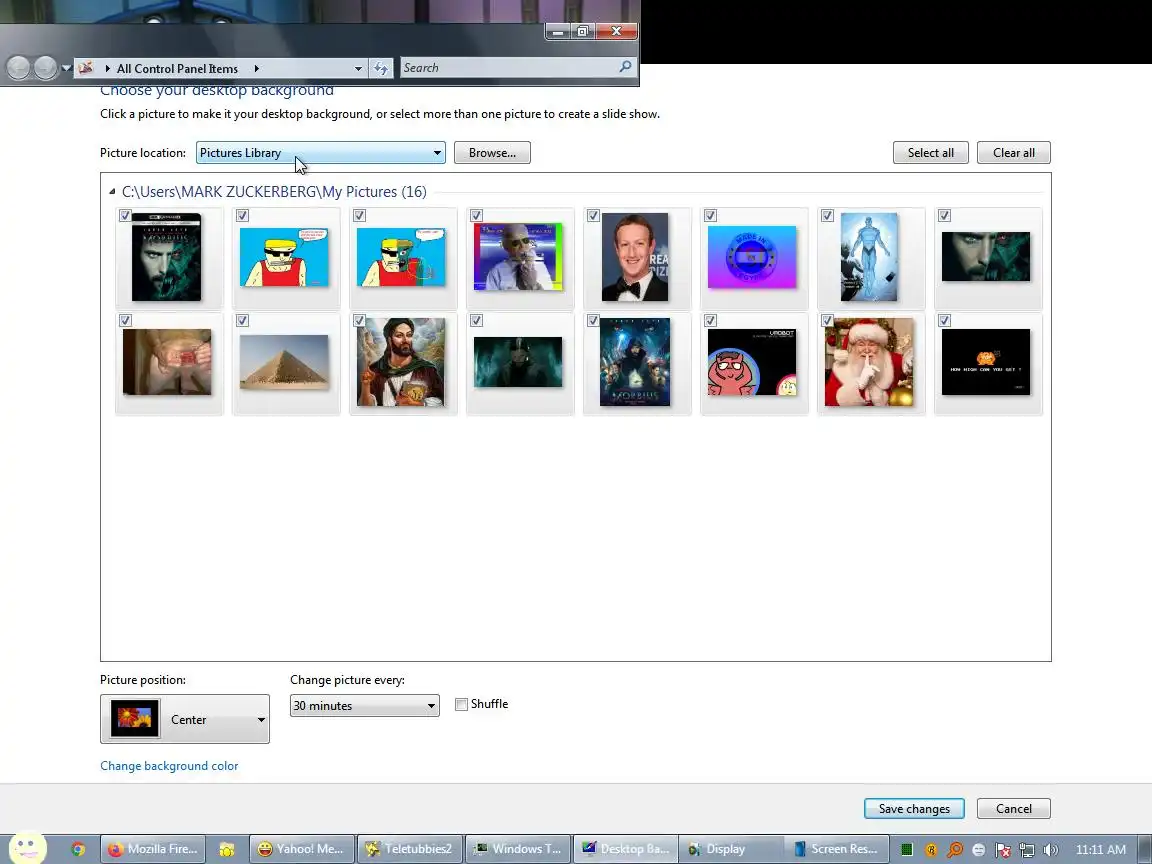Click the green square tray icon
This screenshot has height=864, width=1152.
click(907, 849)
